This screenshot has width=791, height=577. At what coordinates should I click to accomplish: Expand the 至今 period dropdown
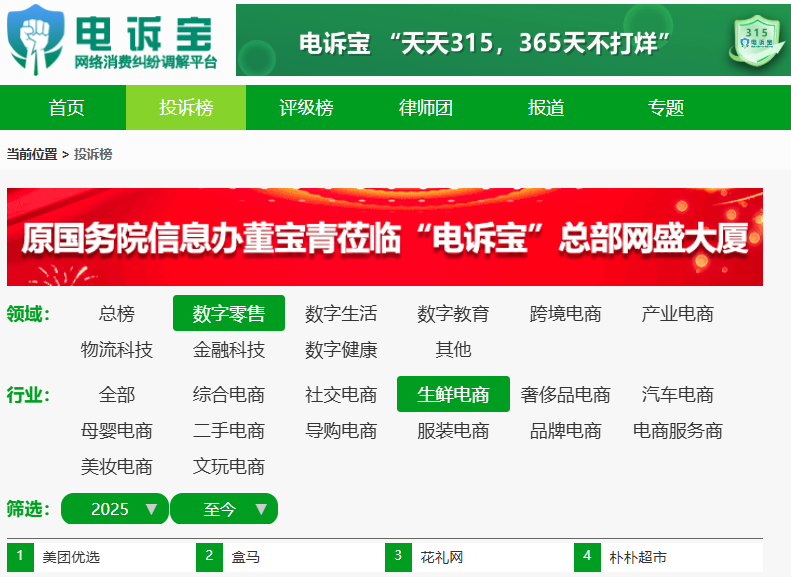pyautogui.click(x=224, y=508)
